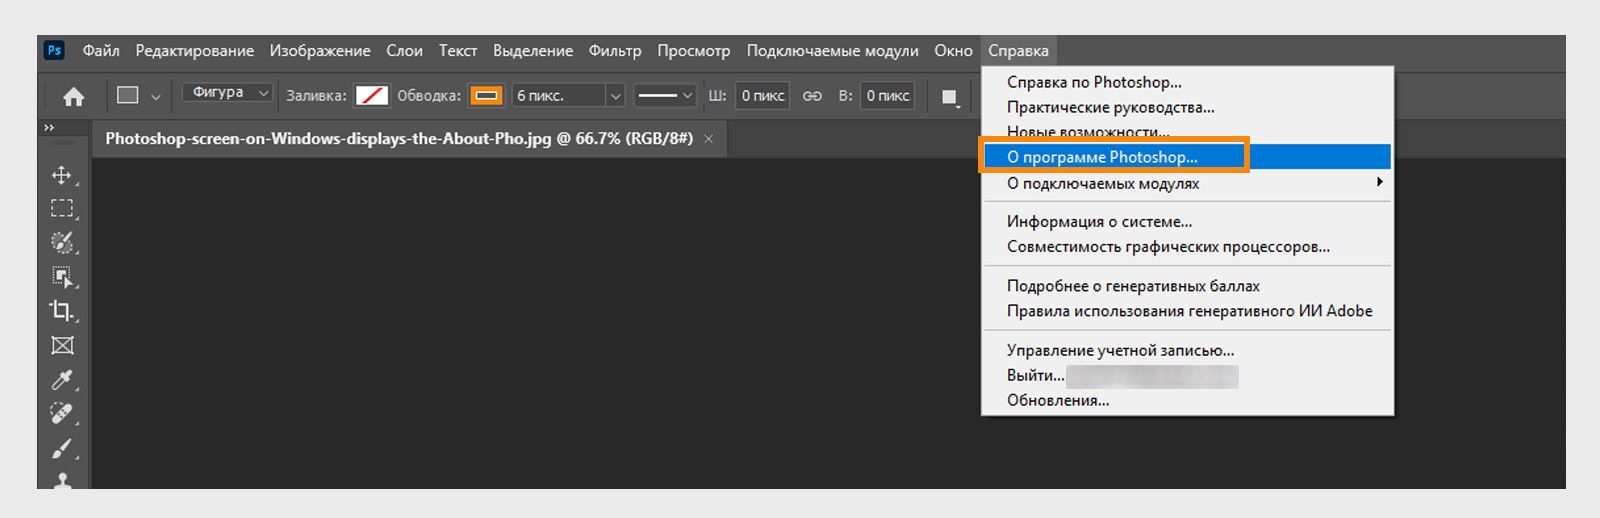Close the Photoshop-screen-on-Windows document tab

[x=709, y=139]
